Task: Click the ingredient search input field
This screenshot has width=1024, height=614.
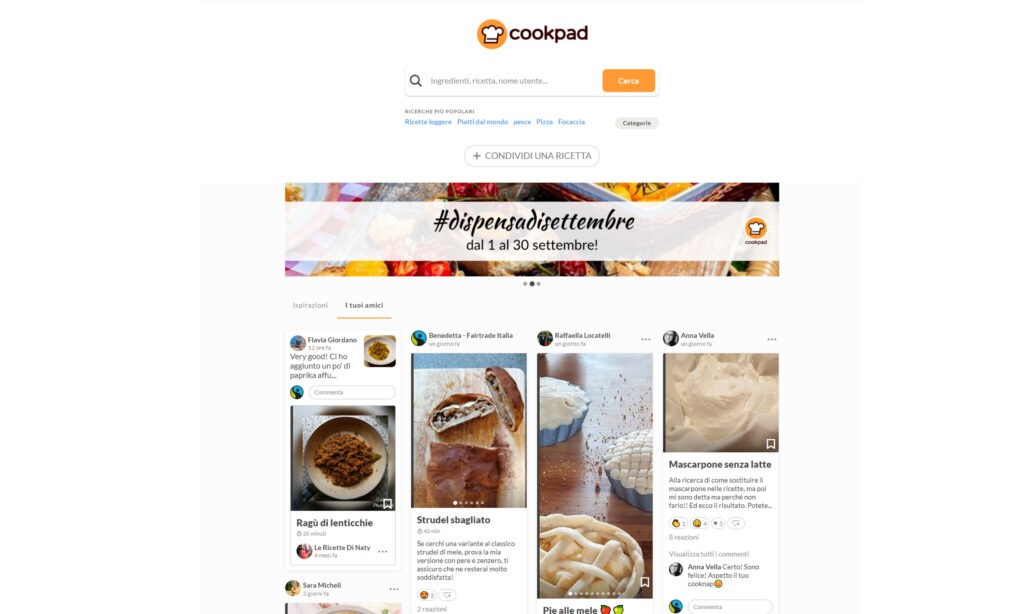Action: tap(513, 81)
